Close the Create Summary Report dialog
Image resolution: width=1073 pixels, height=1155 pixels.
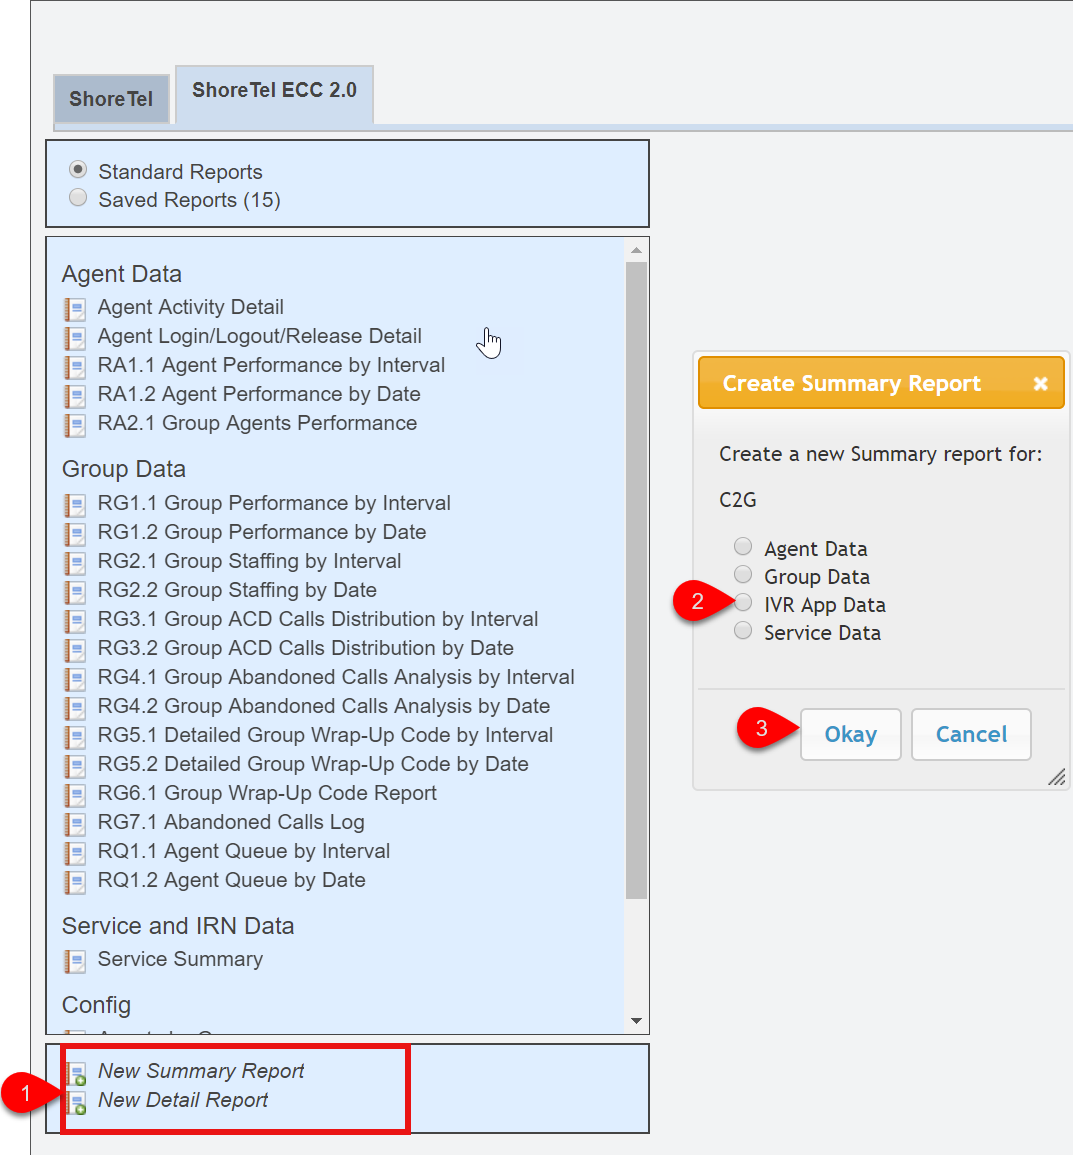[x=1040, y=384]
